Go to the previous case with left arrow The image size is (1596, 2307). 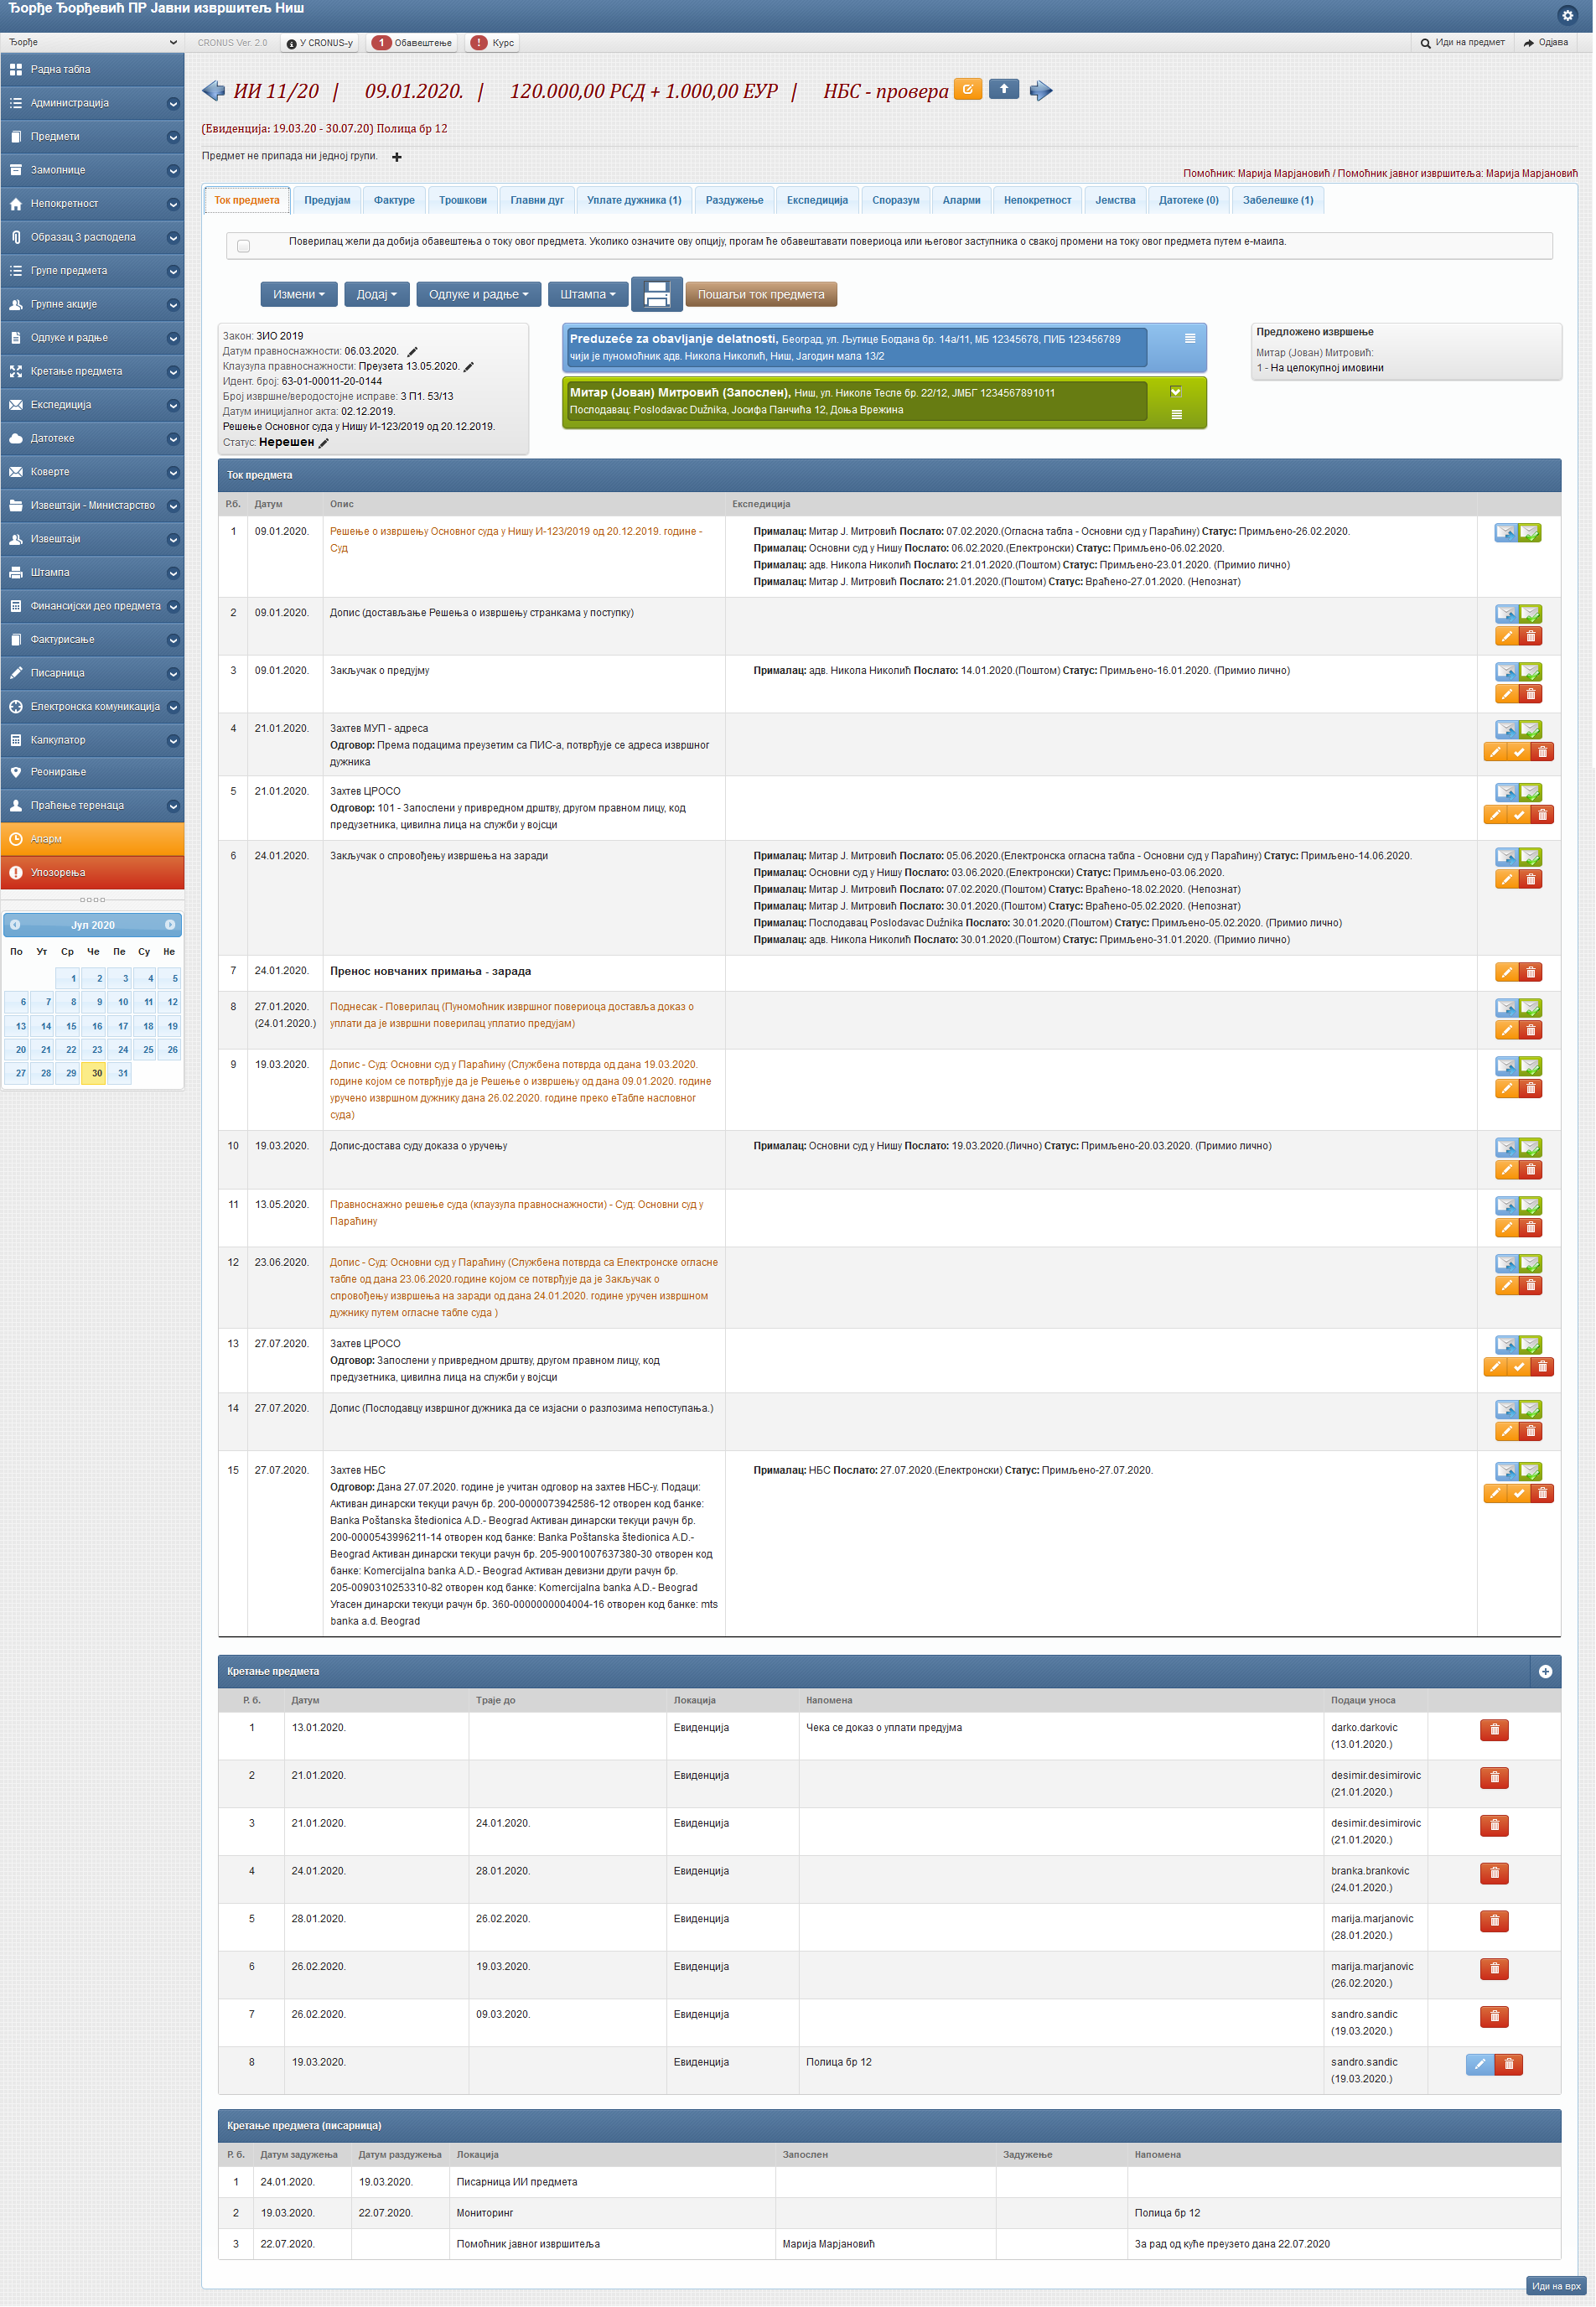tap(213, 91)
